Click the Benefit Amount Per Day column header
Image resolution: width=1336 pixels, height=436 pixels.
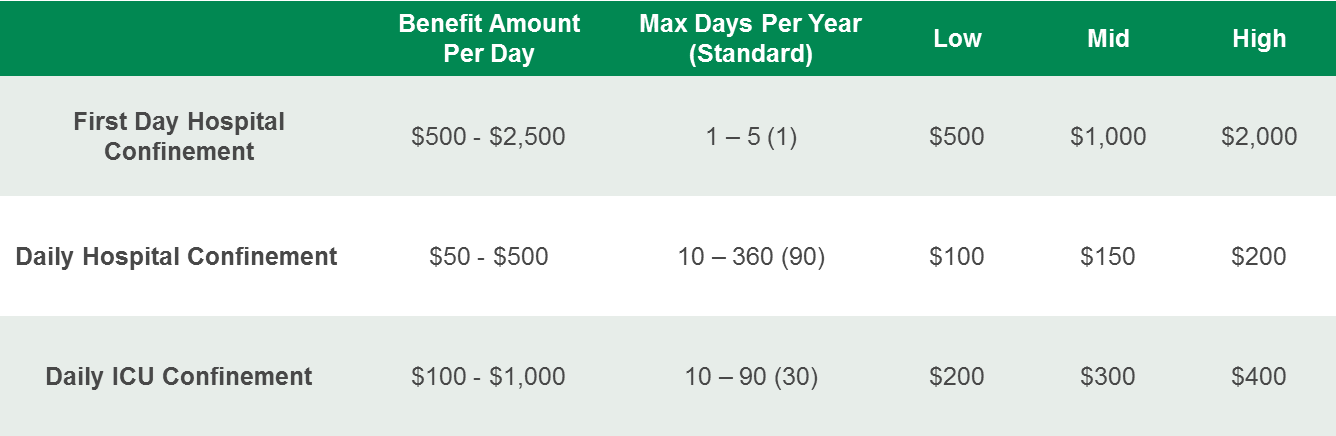(488, 38)
